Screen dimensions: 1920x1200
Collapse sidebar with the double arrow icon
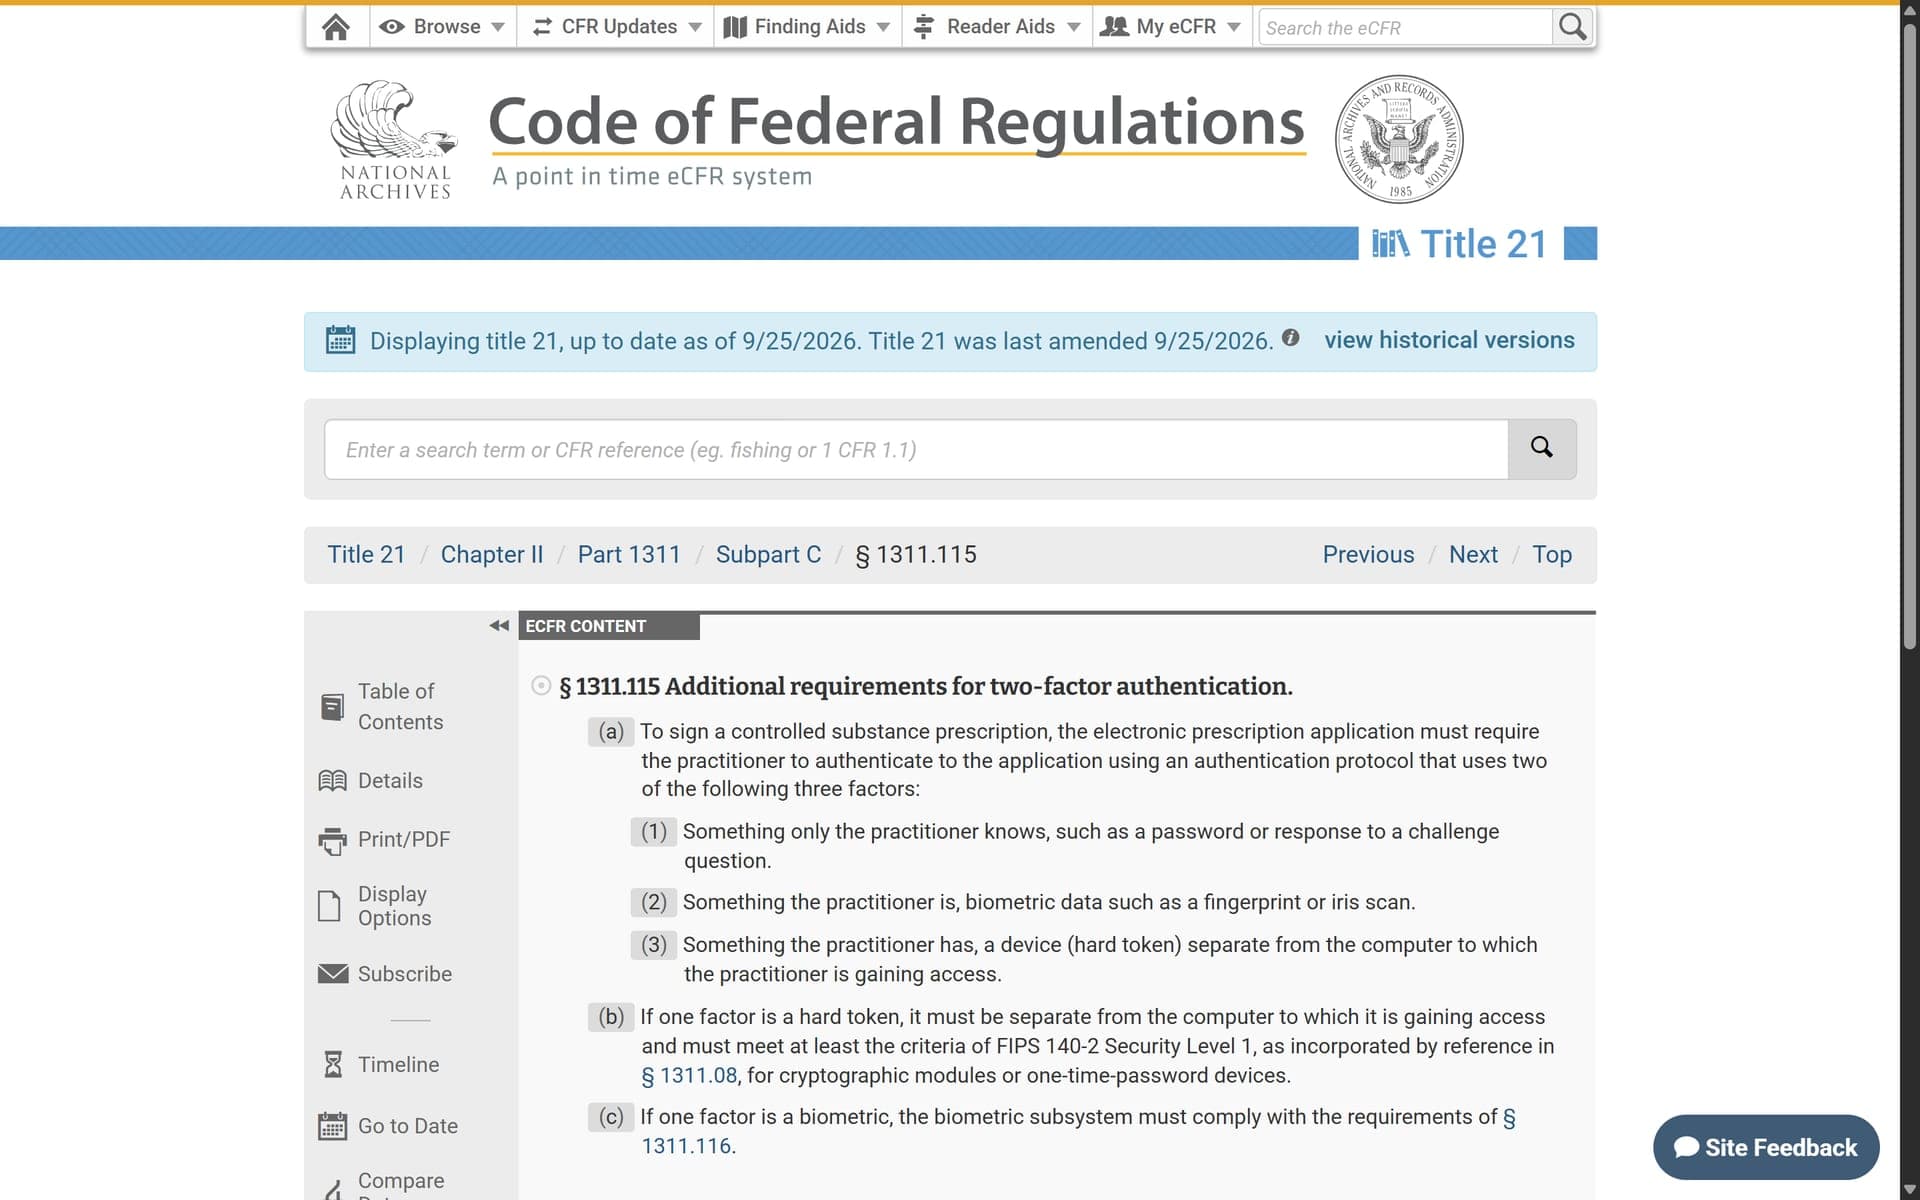pos(498,626)
